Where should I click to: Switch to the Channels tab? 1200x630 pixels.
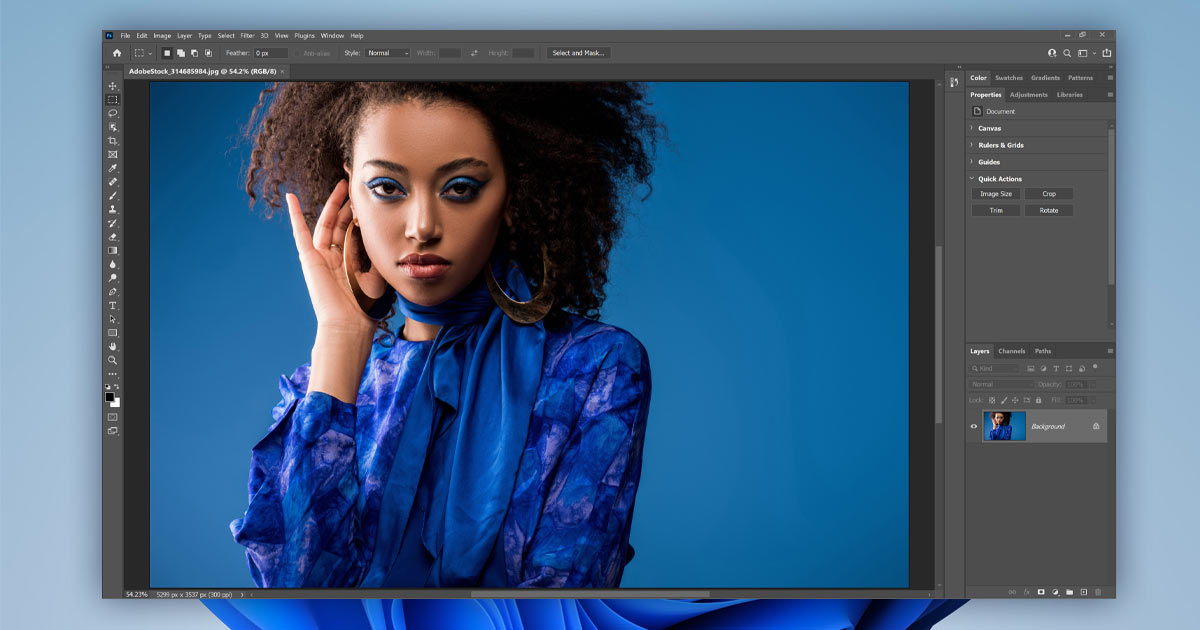pos(1011,351)
